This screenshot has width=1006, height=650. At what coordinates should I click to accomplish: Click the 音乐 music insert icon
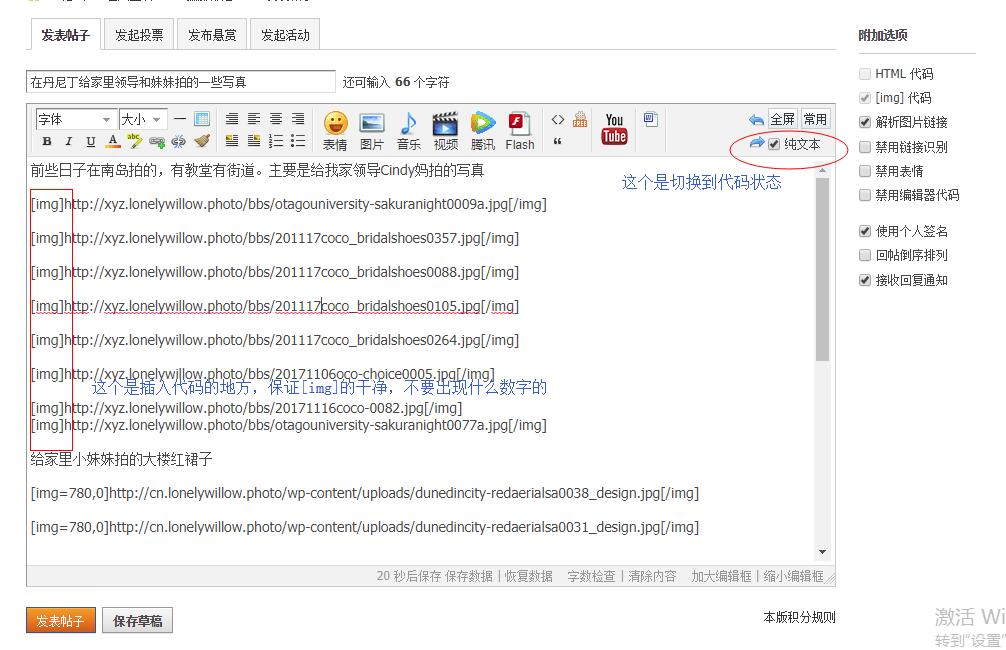[408, 130]
